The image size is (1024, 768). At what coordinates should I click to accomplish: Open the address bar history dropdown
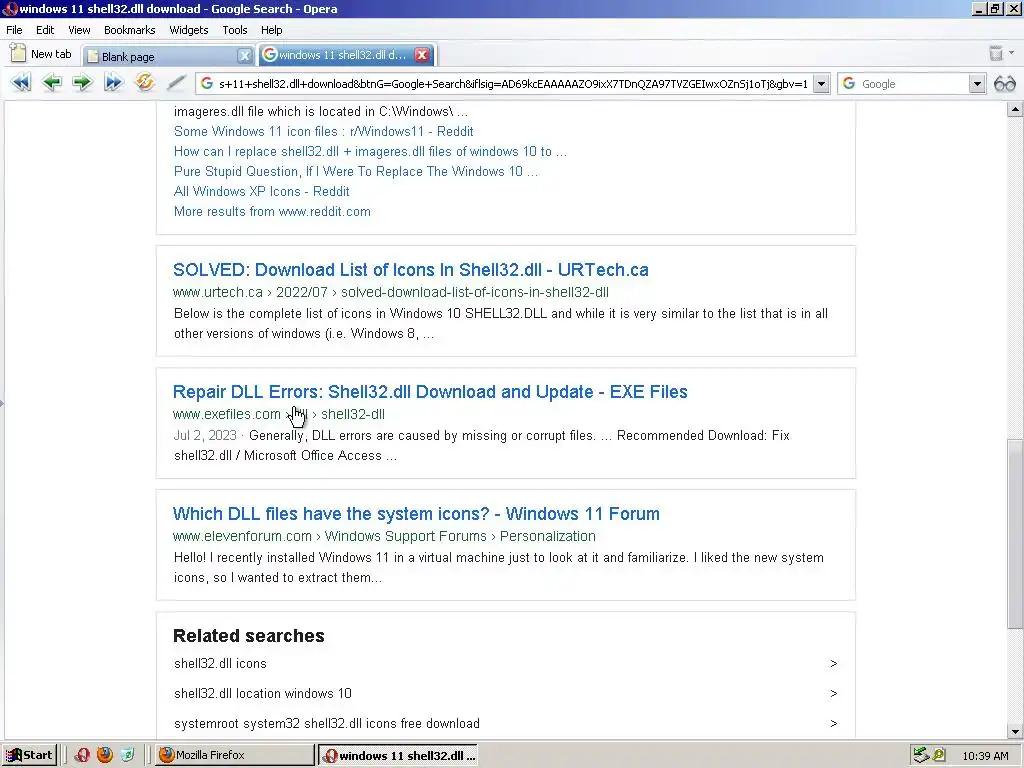coord(822,84)
